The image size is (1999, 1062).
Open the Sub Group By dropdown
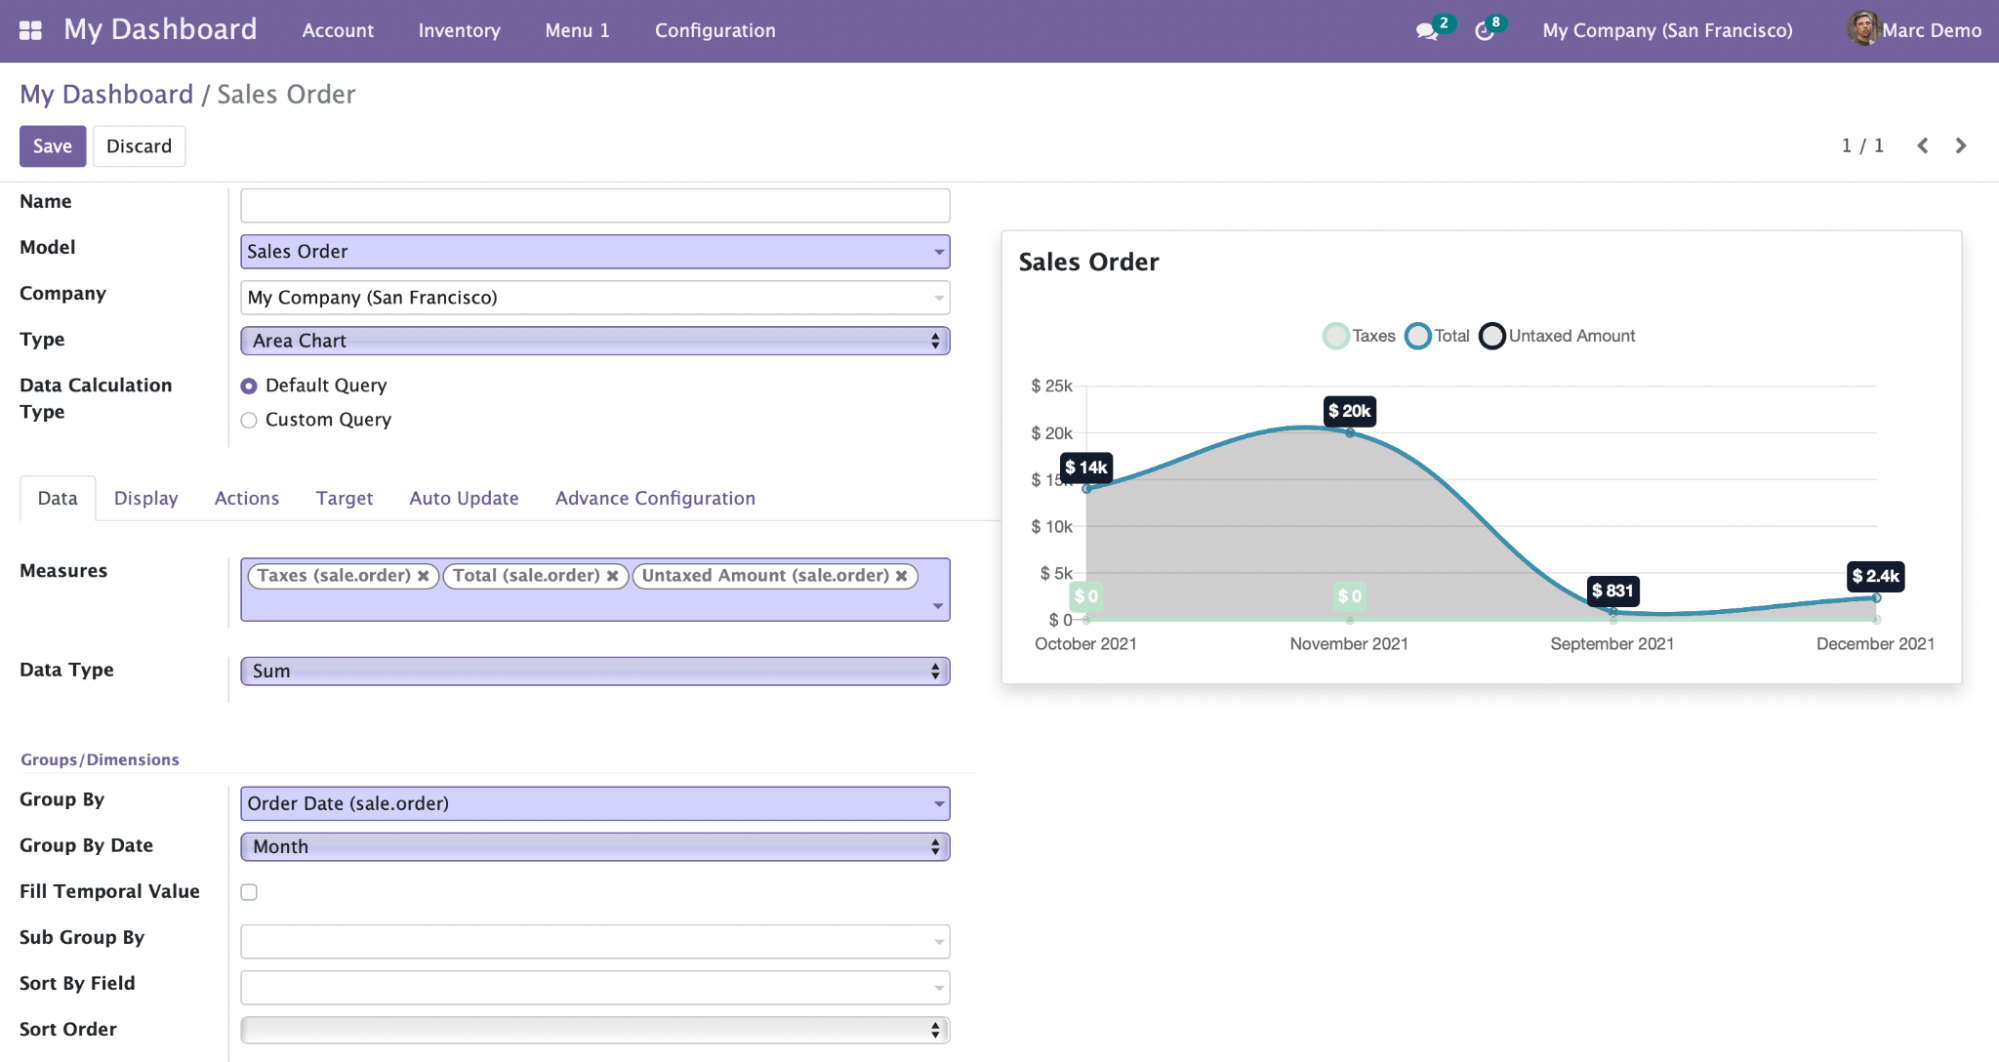tap(595, 942)
